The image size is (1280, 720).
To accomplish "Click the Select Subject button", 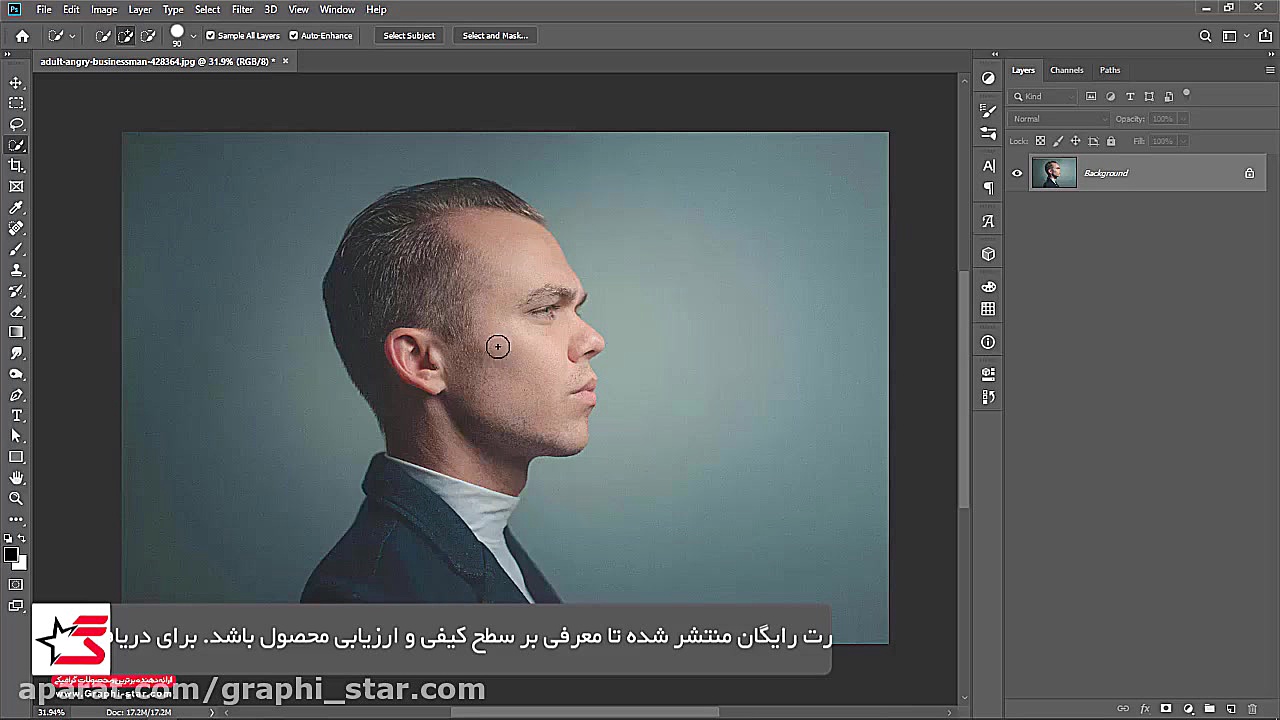I will pos(408,35).
